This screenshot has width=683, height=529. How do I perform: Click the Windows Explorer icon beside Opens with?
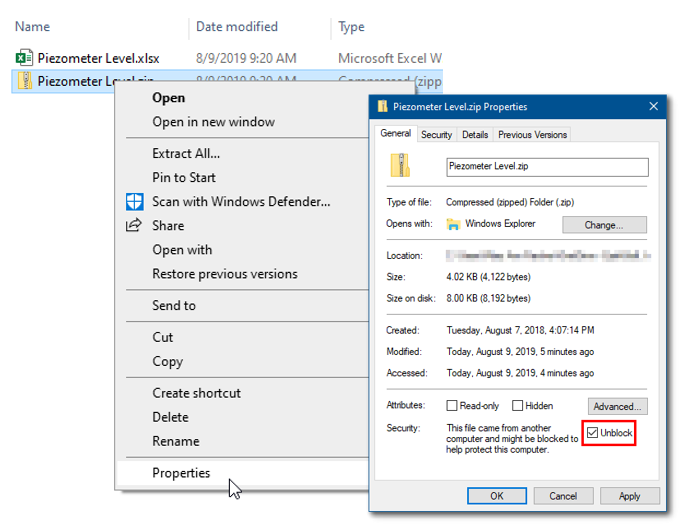click(455, 224)
